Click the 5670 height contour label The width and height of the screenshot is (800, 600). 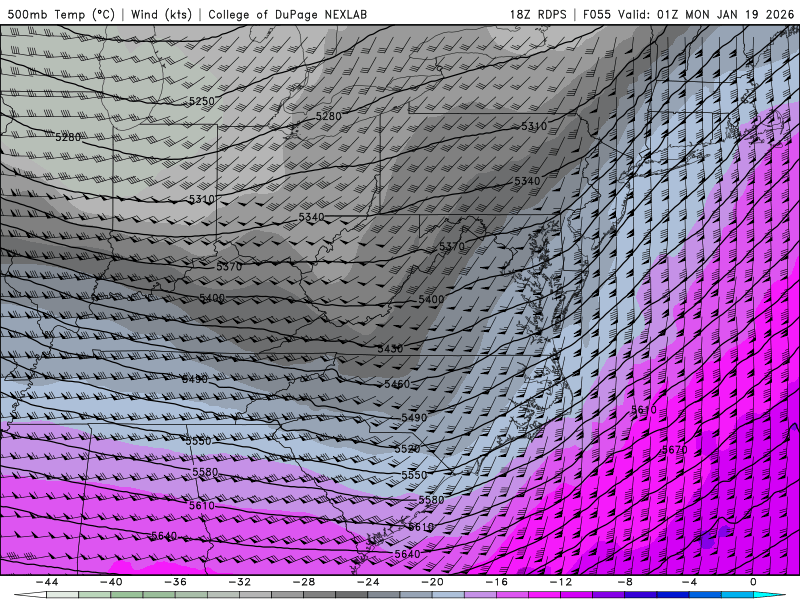click(674, 449)
